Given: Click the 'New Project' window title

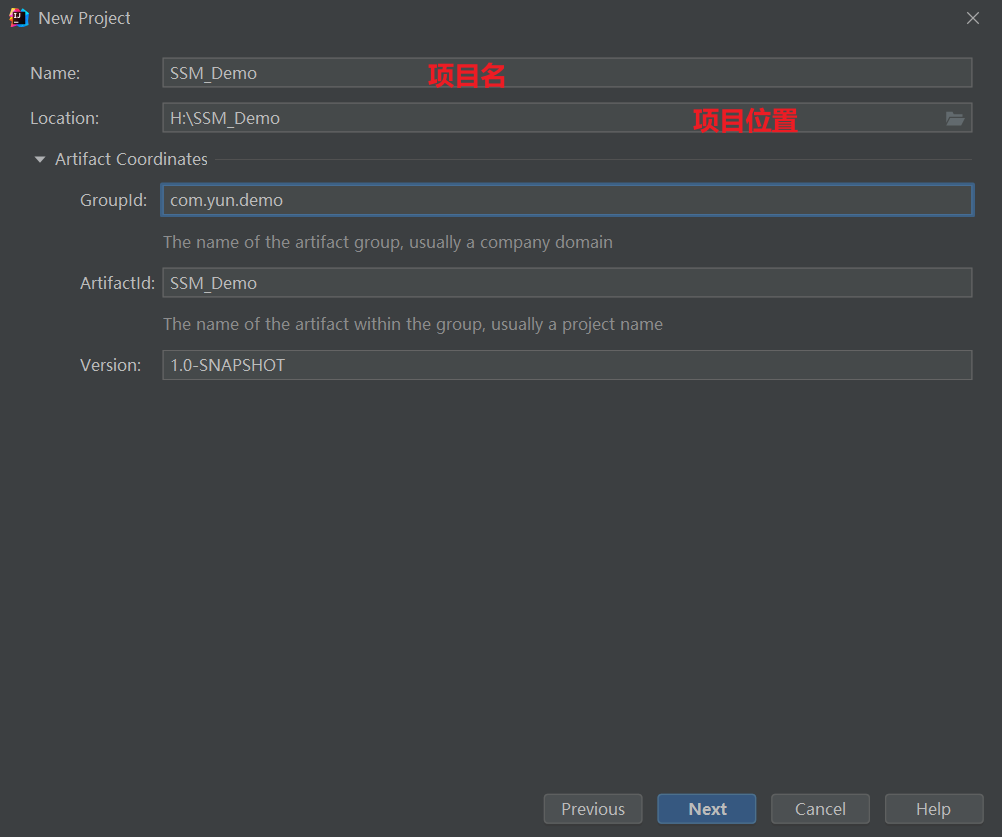Looking at the screenshot, I should point(84,18).
